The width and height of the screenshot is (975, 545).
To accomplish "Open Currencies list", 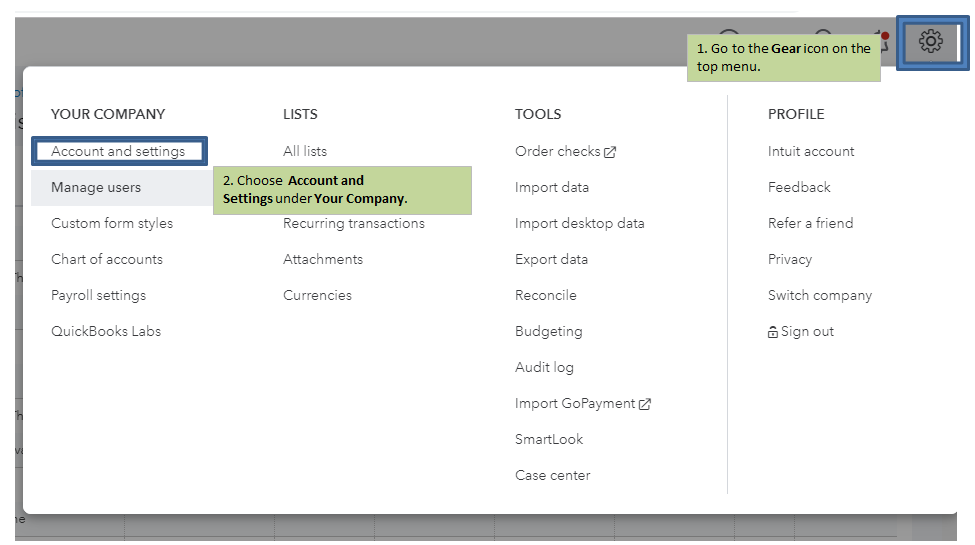I will click(317, 295).
